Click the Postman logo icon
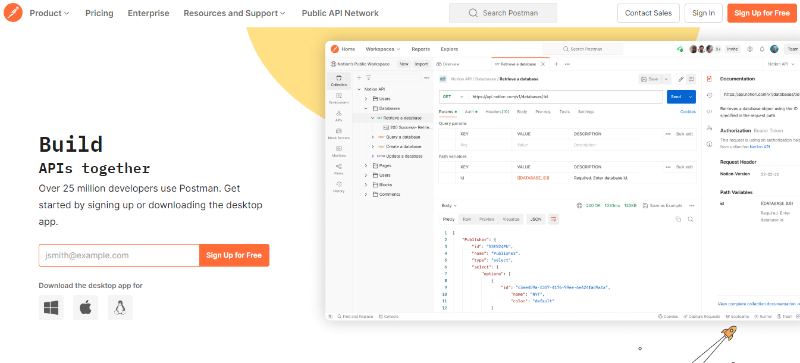Viewport: 800px width, 363px height. coord(13,13)
